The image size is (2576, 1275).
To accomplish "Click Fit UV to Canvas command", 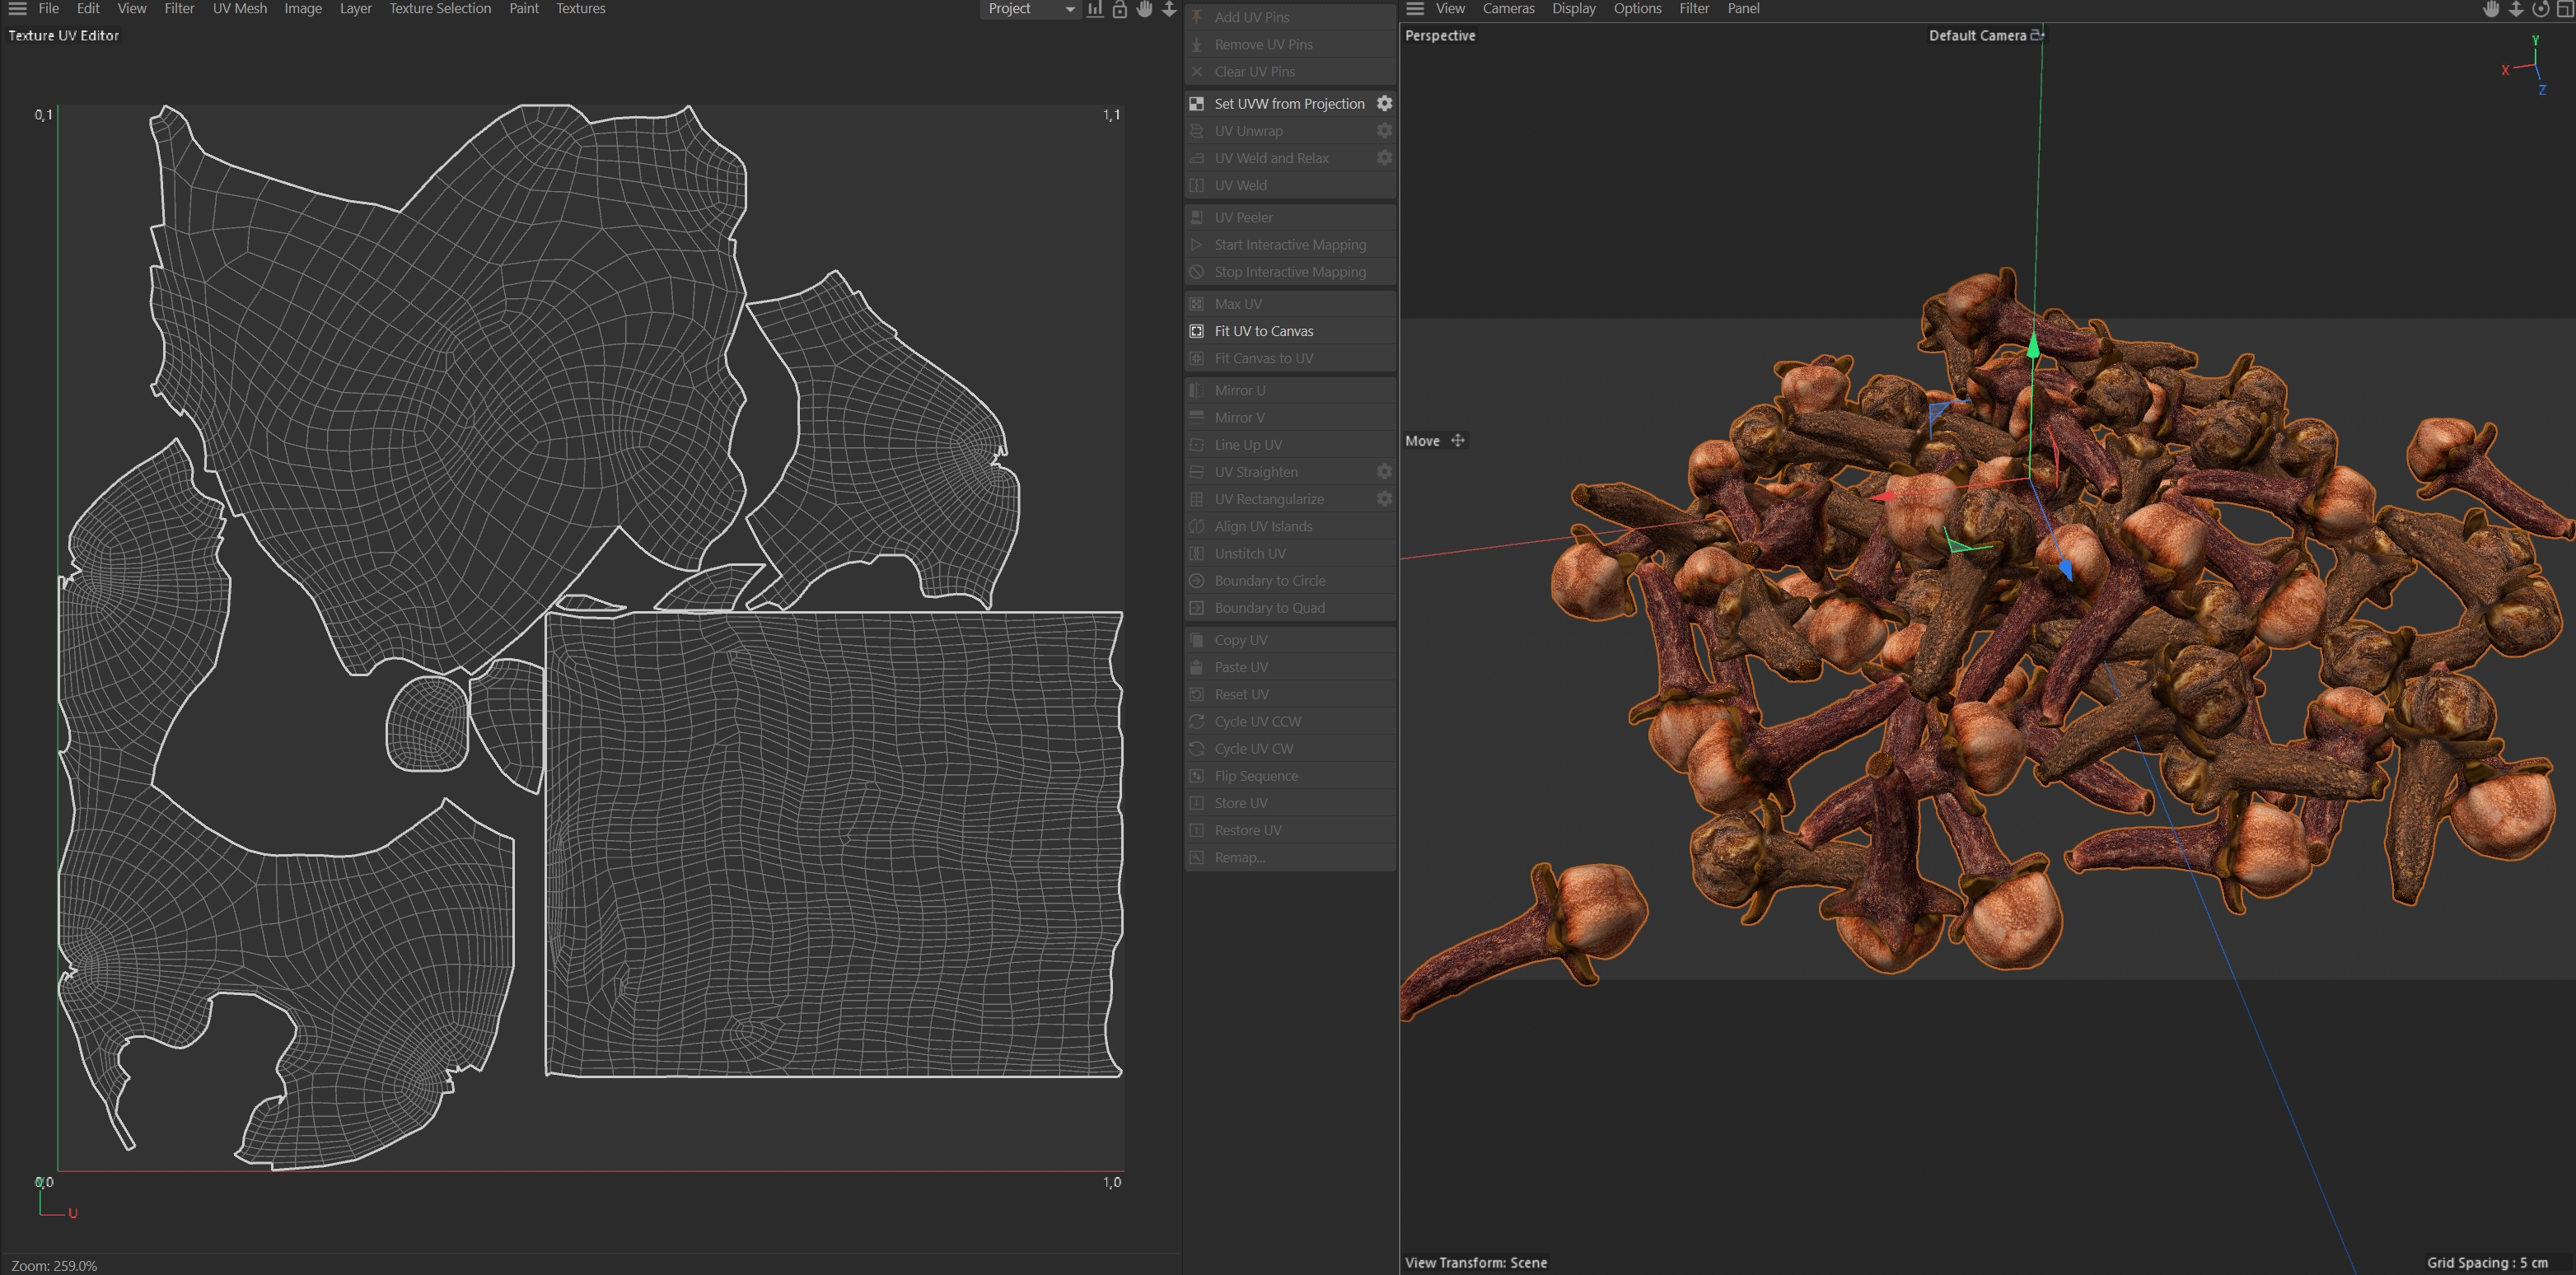I will pyautogui.click(x=1263, y=331).
